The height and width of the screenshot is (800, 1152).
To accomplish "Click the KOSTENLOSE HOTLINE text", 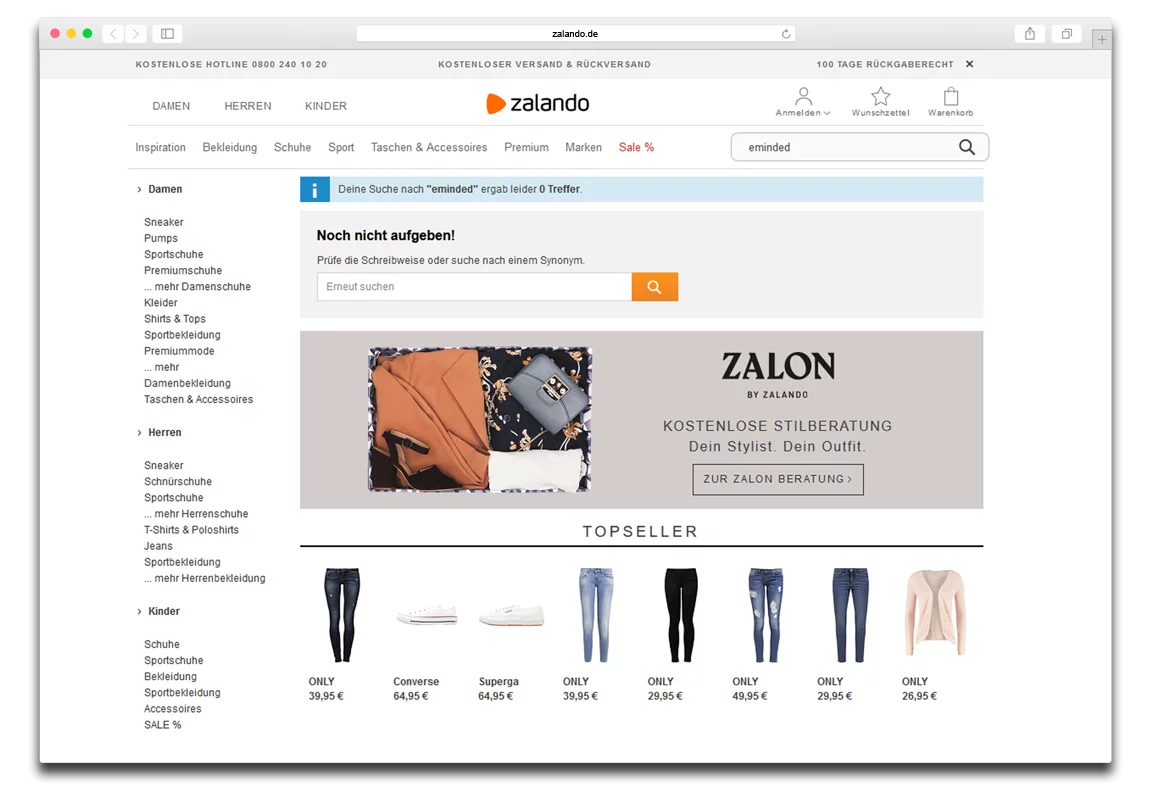I will point(231,65).
